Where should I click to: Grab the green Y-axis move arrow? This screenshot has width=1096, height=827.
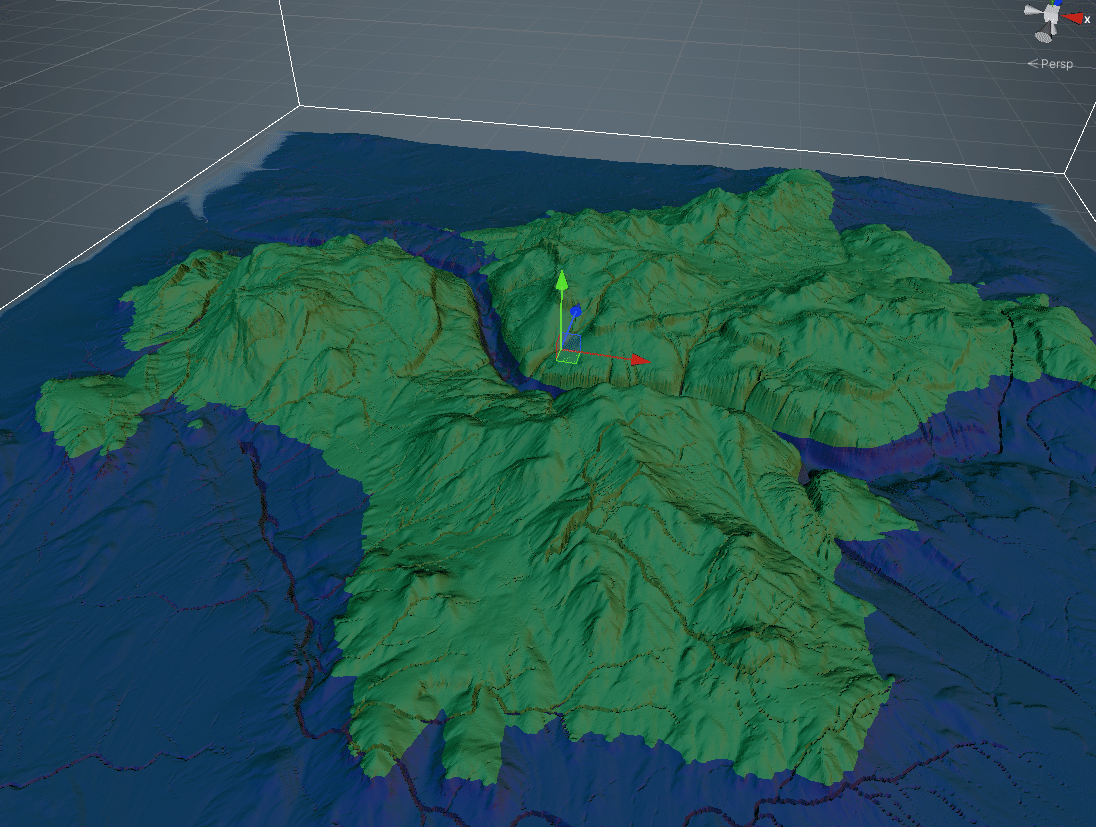pyautogui.click(x=561, y=281)
